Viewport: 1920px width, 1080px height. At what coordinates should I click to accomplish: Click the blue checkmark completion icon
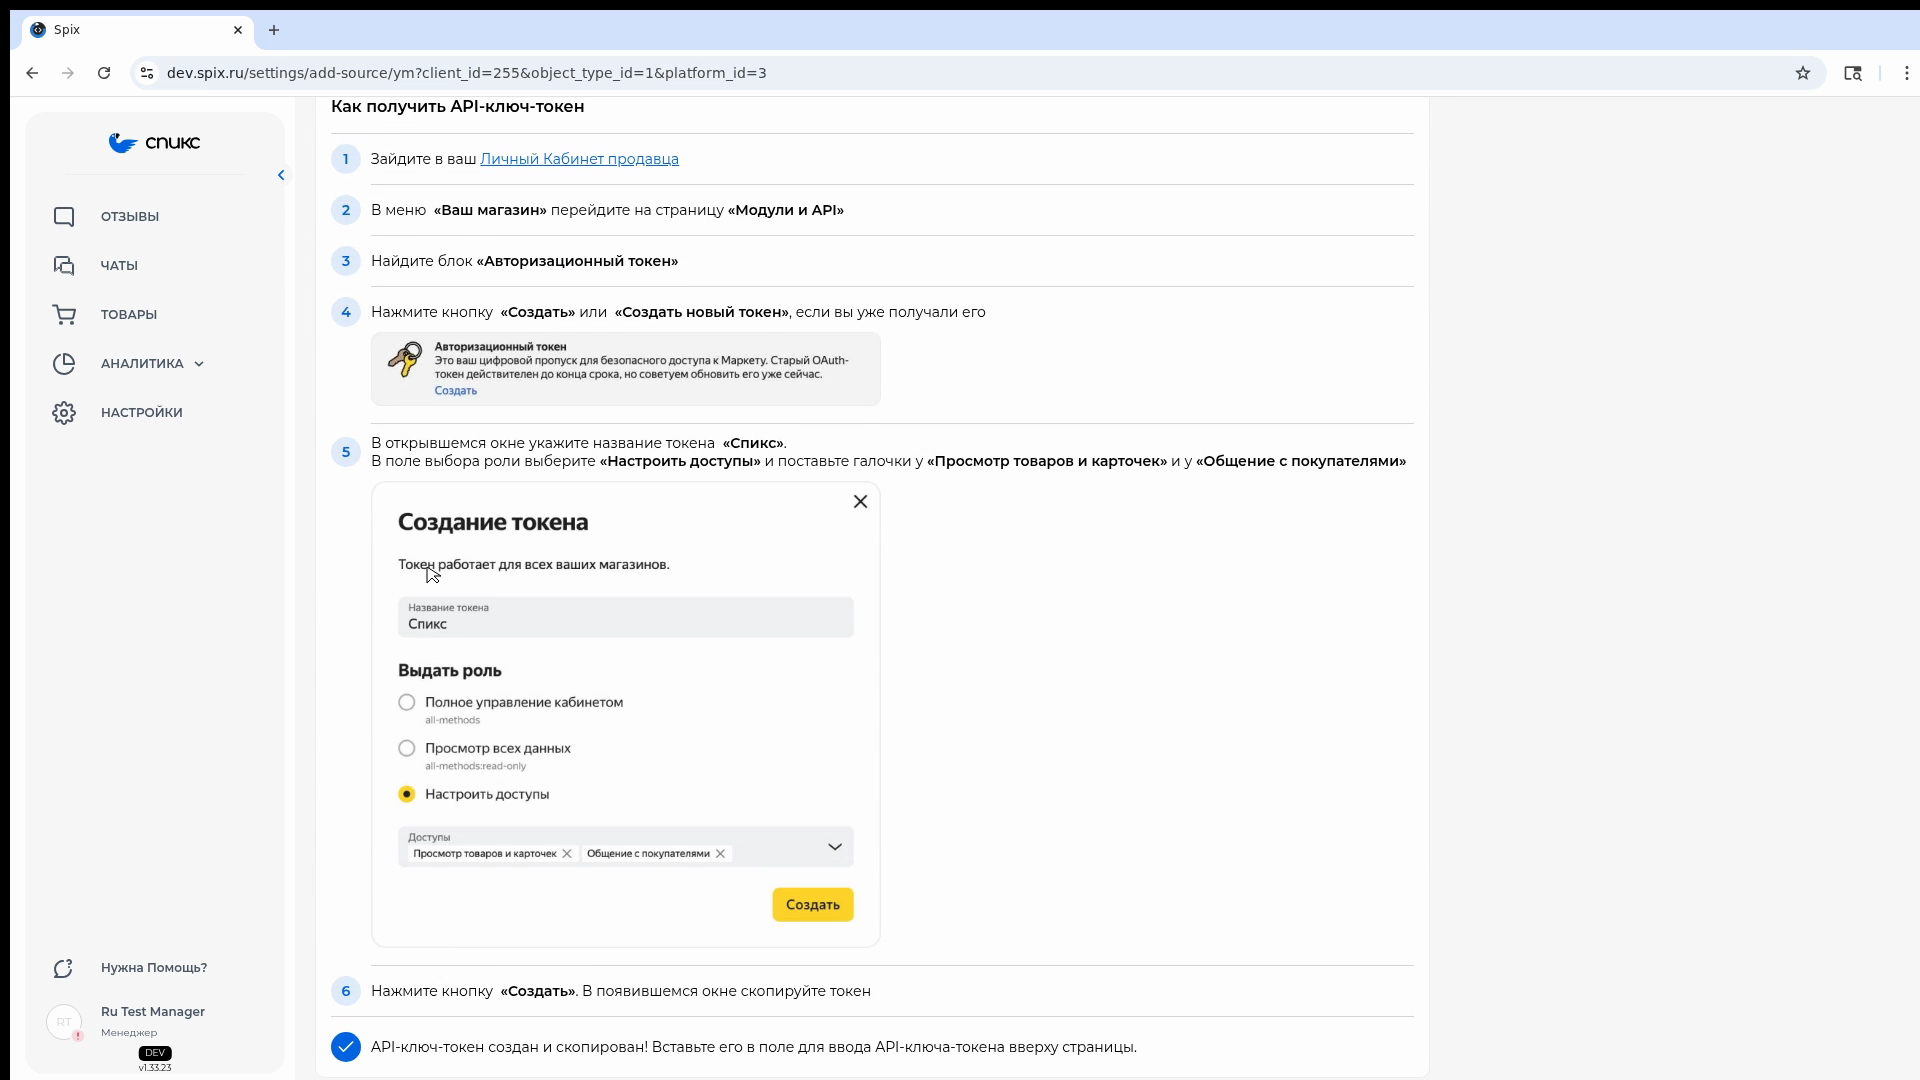[x=346, y=1047]
